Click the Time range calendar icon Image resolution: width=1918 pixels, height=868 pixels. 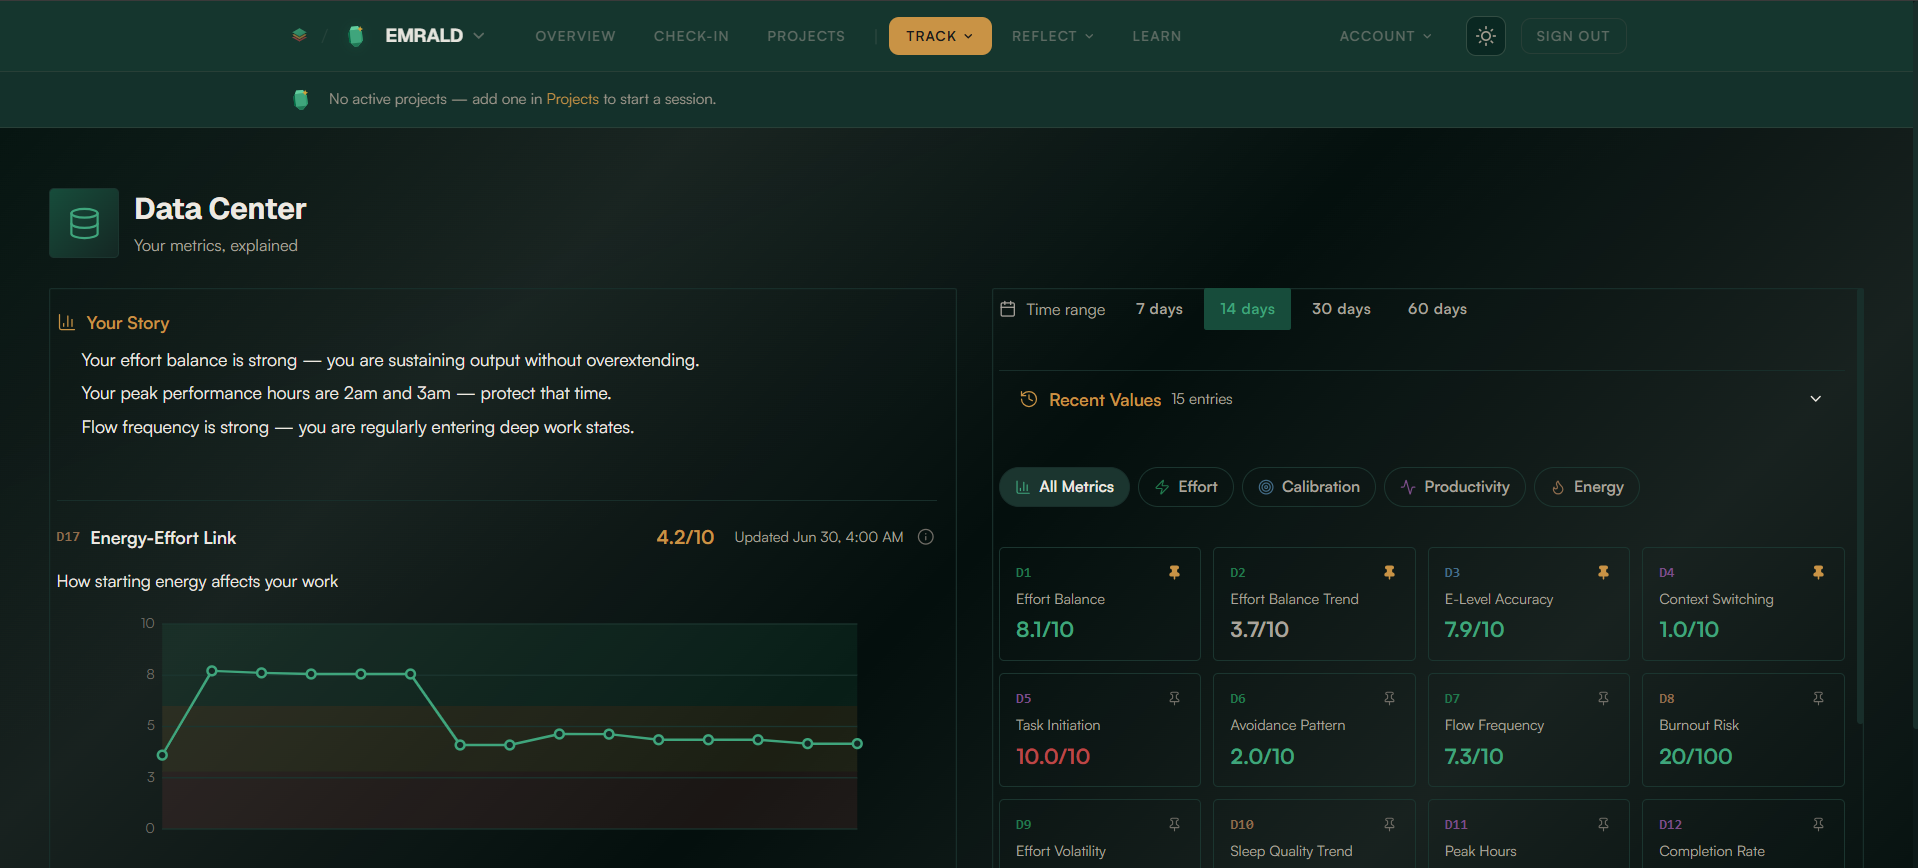tap(1008, 309)
